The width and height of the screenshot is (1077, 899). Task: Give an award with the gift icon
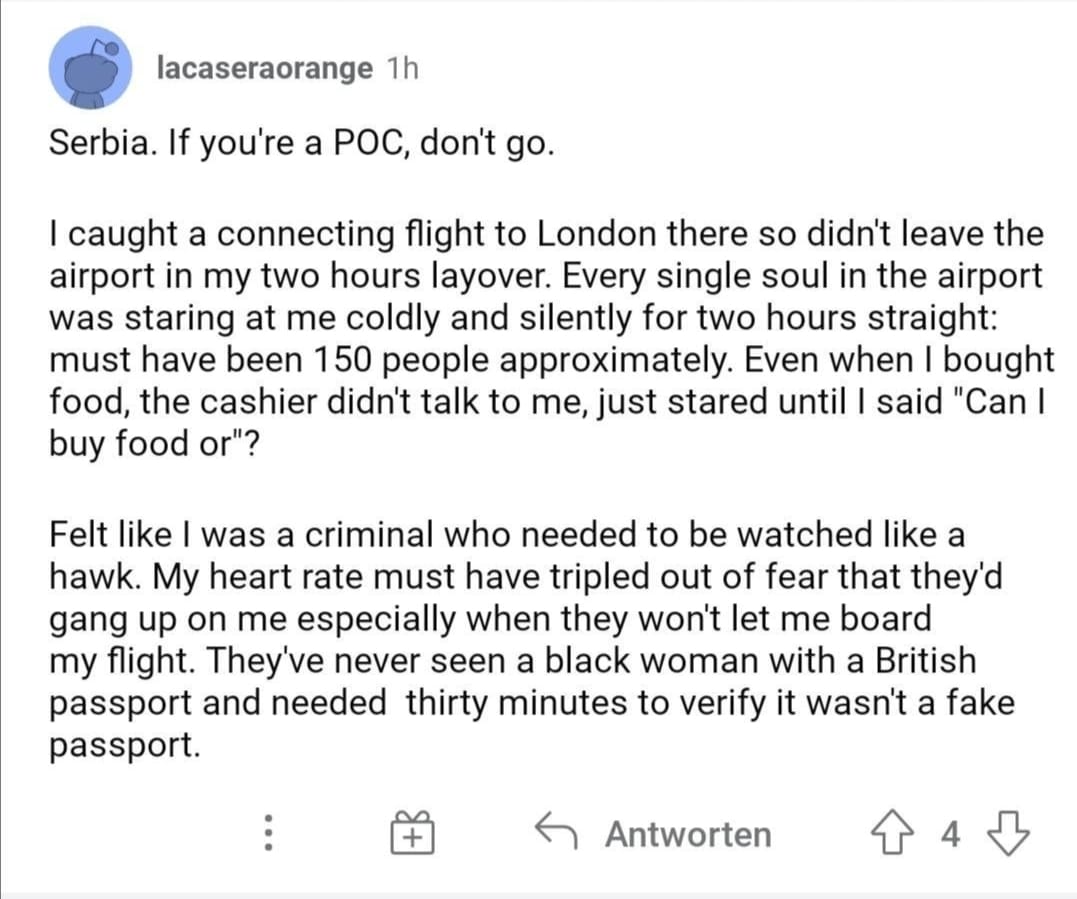tap(412, 832)
